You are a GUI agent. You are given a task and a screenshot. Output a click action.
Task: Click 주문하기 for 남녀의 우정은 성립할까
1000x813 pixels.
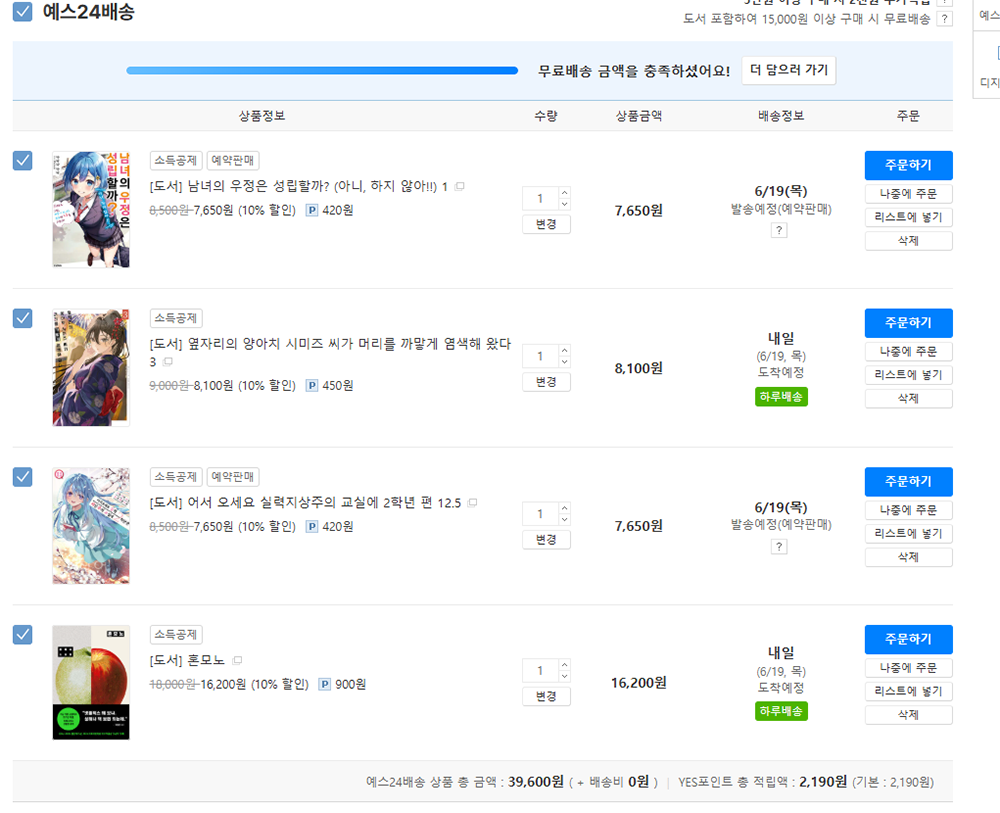(x=908, y=165)
